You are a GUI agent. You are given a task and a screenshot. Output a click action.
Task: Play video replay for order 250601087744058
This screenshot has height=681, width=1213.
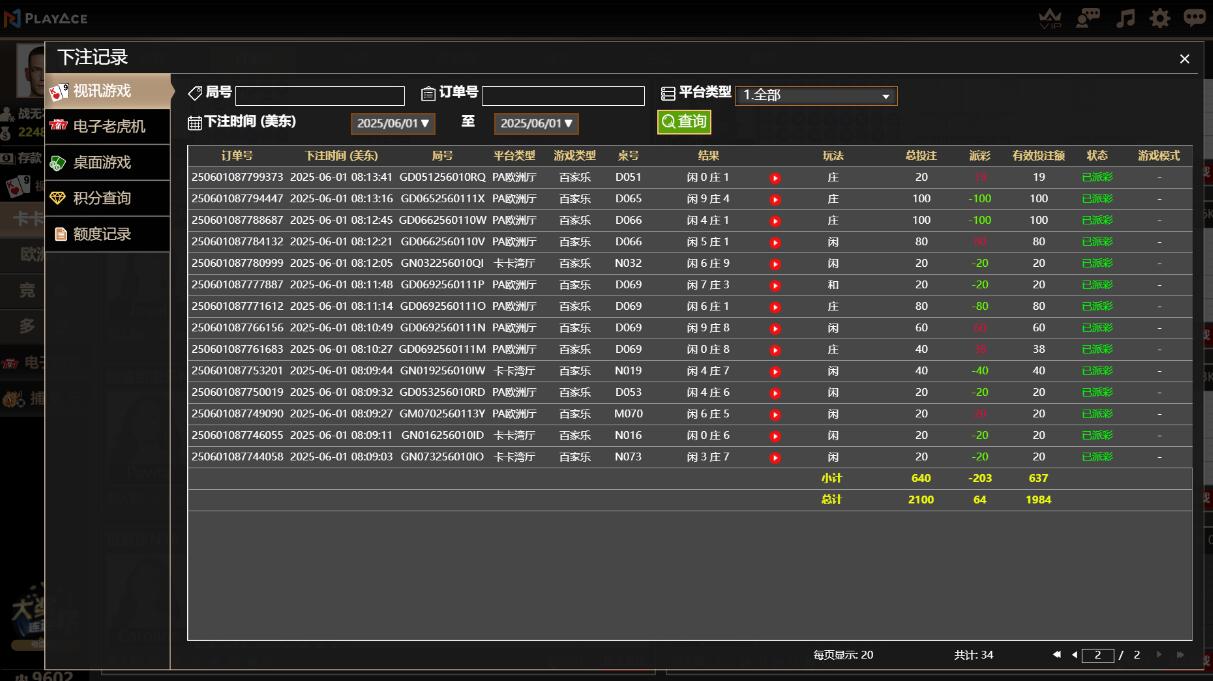(x=775, y=458)
